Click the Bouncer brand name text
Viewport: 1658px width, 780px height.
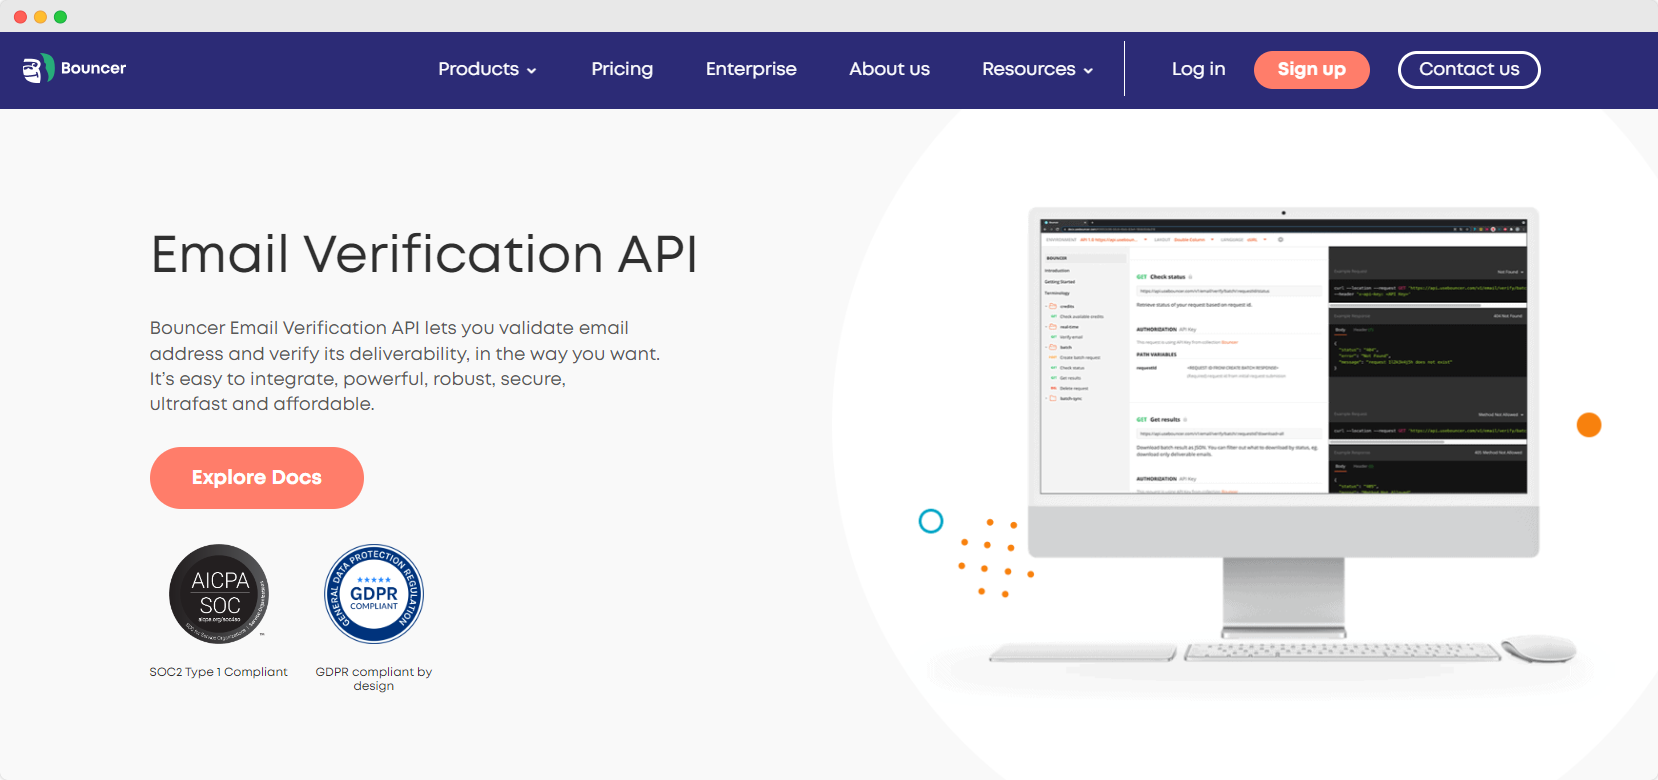click(x=93, y=68)
